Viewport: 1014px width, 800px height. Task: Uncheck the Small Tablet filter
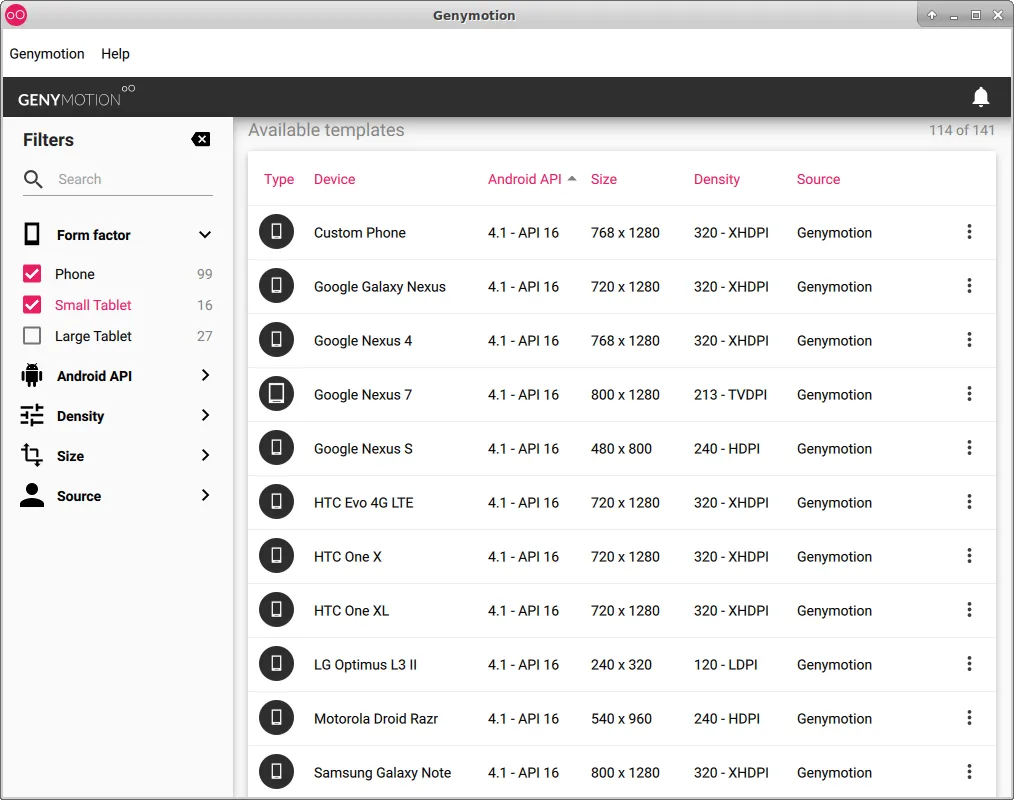[32, 305]
